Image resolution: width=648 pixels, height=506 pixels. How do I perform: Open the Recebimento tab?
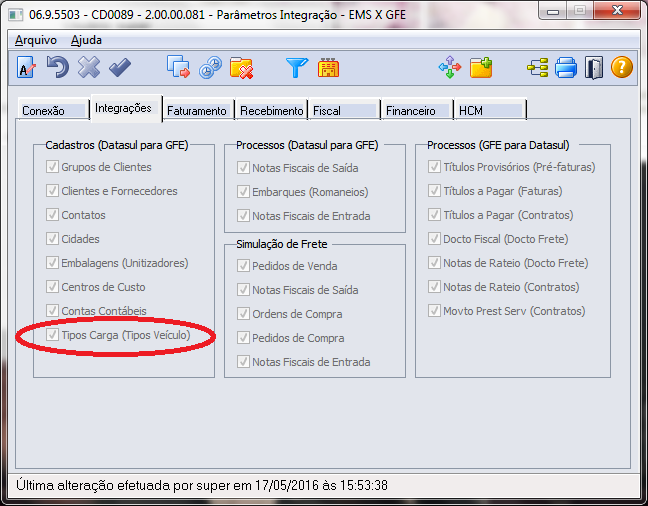pos(272,110)
